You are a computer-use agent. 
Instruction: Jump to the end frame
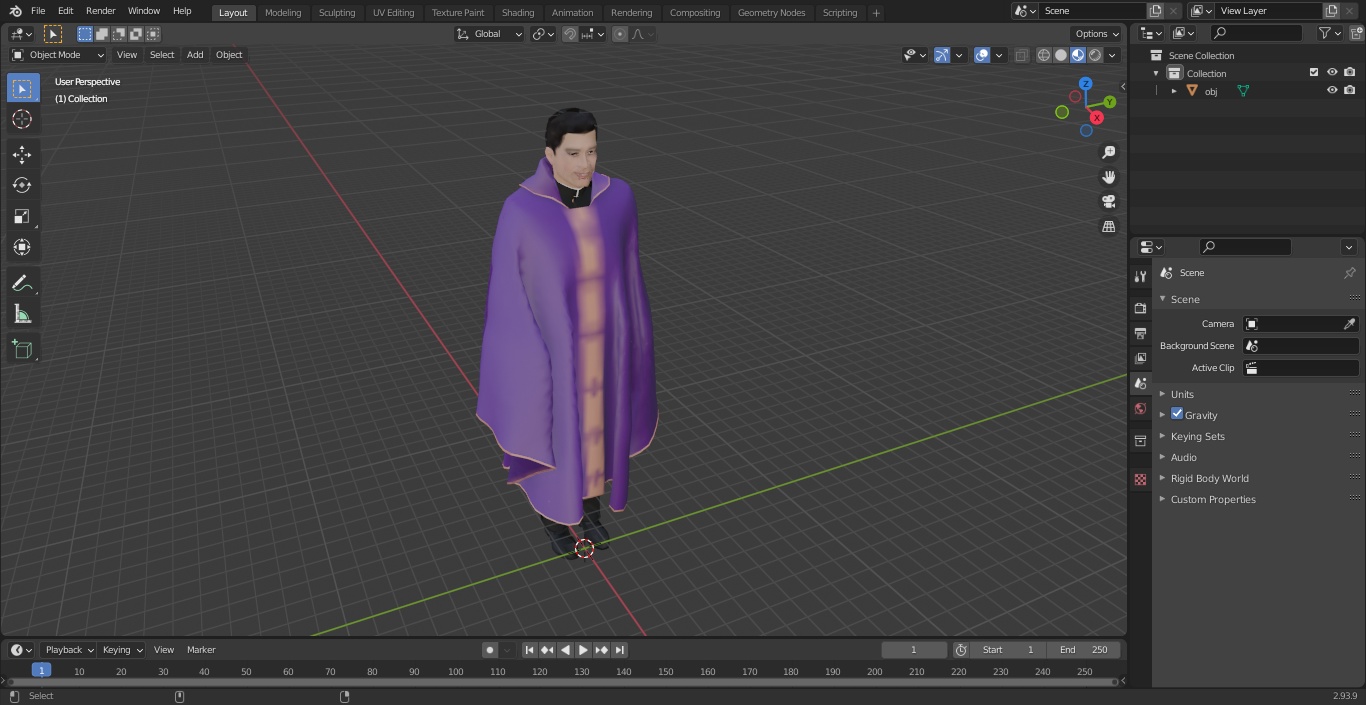coord(619,649)
